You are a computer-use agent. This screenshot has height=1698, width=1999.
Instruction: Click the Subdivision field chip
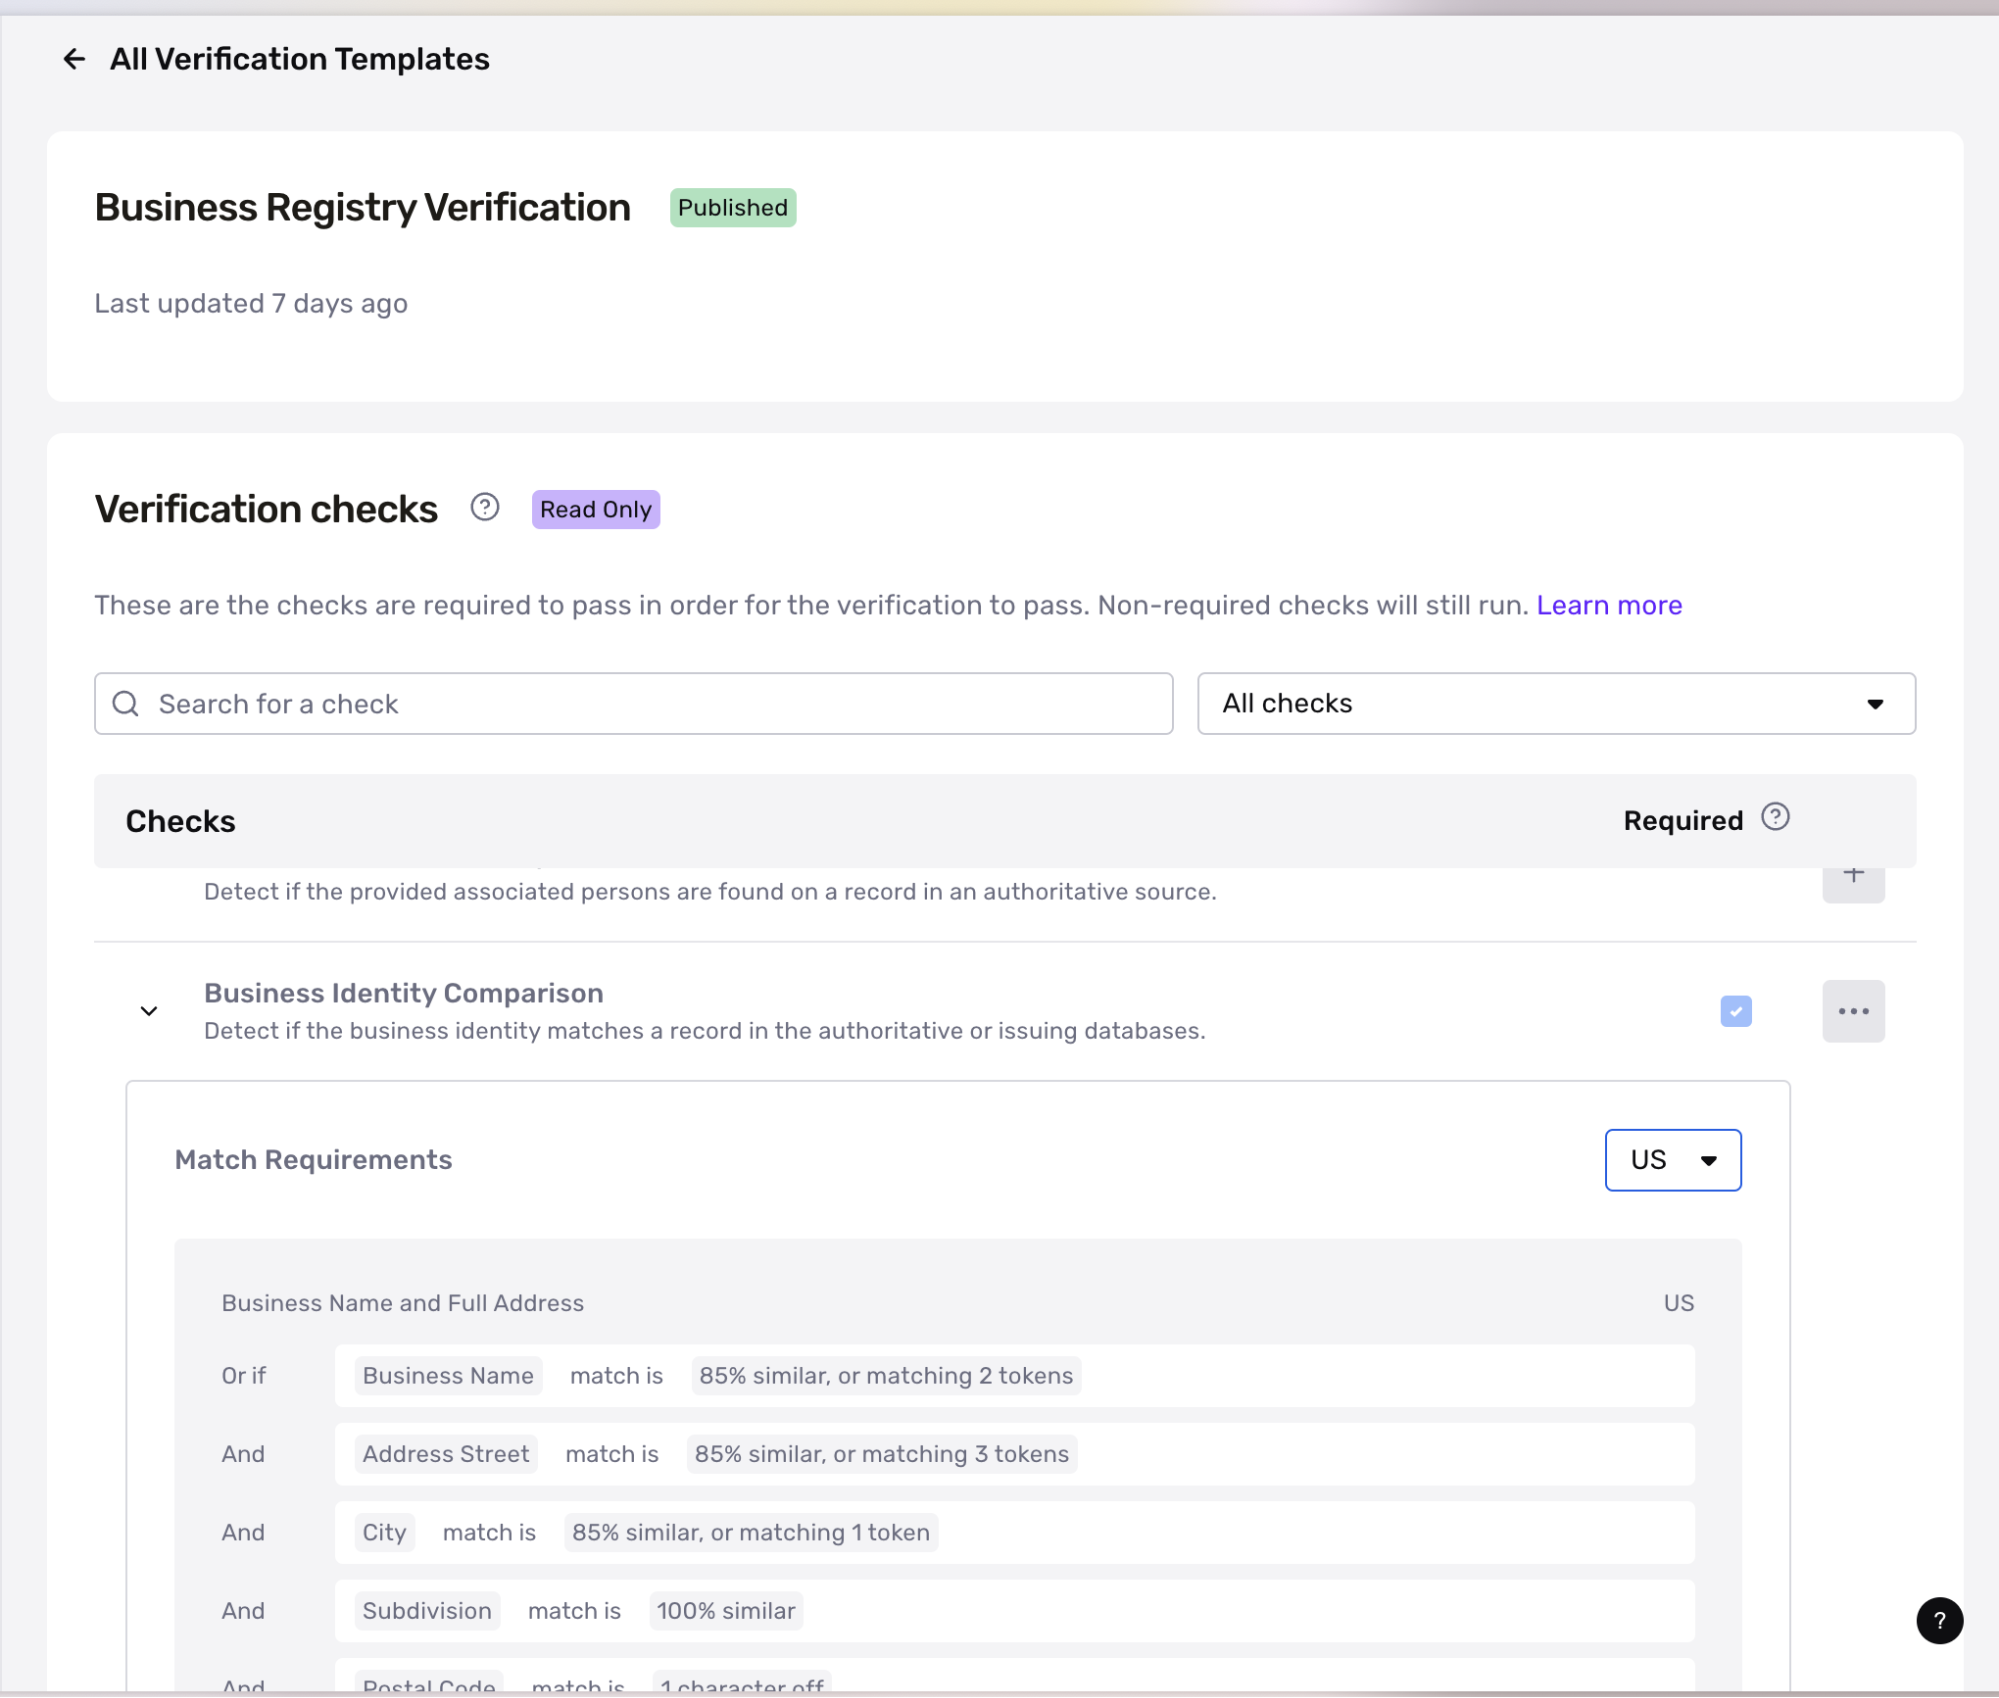click(x=427, y=1611)
